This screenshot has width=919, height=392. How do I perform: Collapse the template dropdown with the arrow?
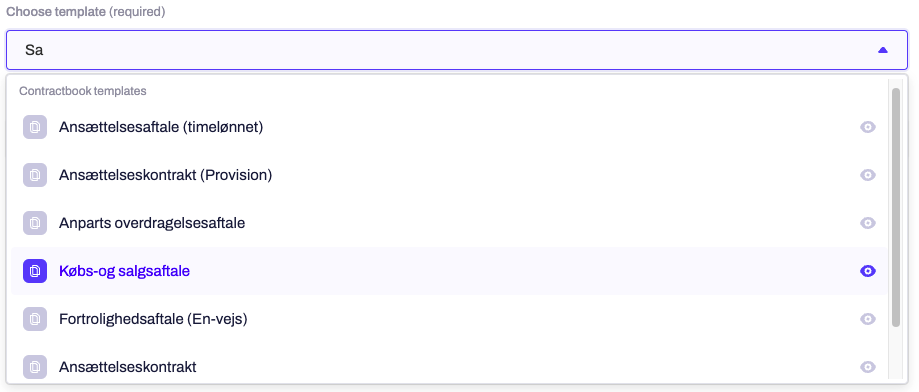pos(883,50)
